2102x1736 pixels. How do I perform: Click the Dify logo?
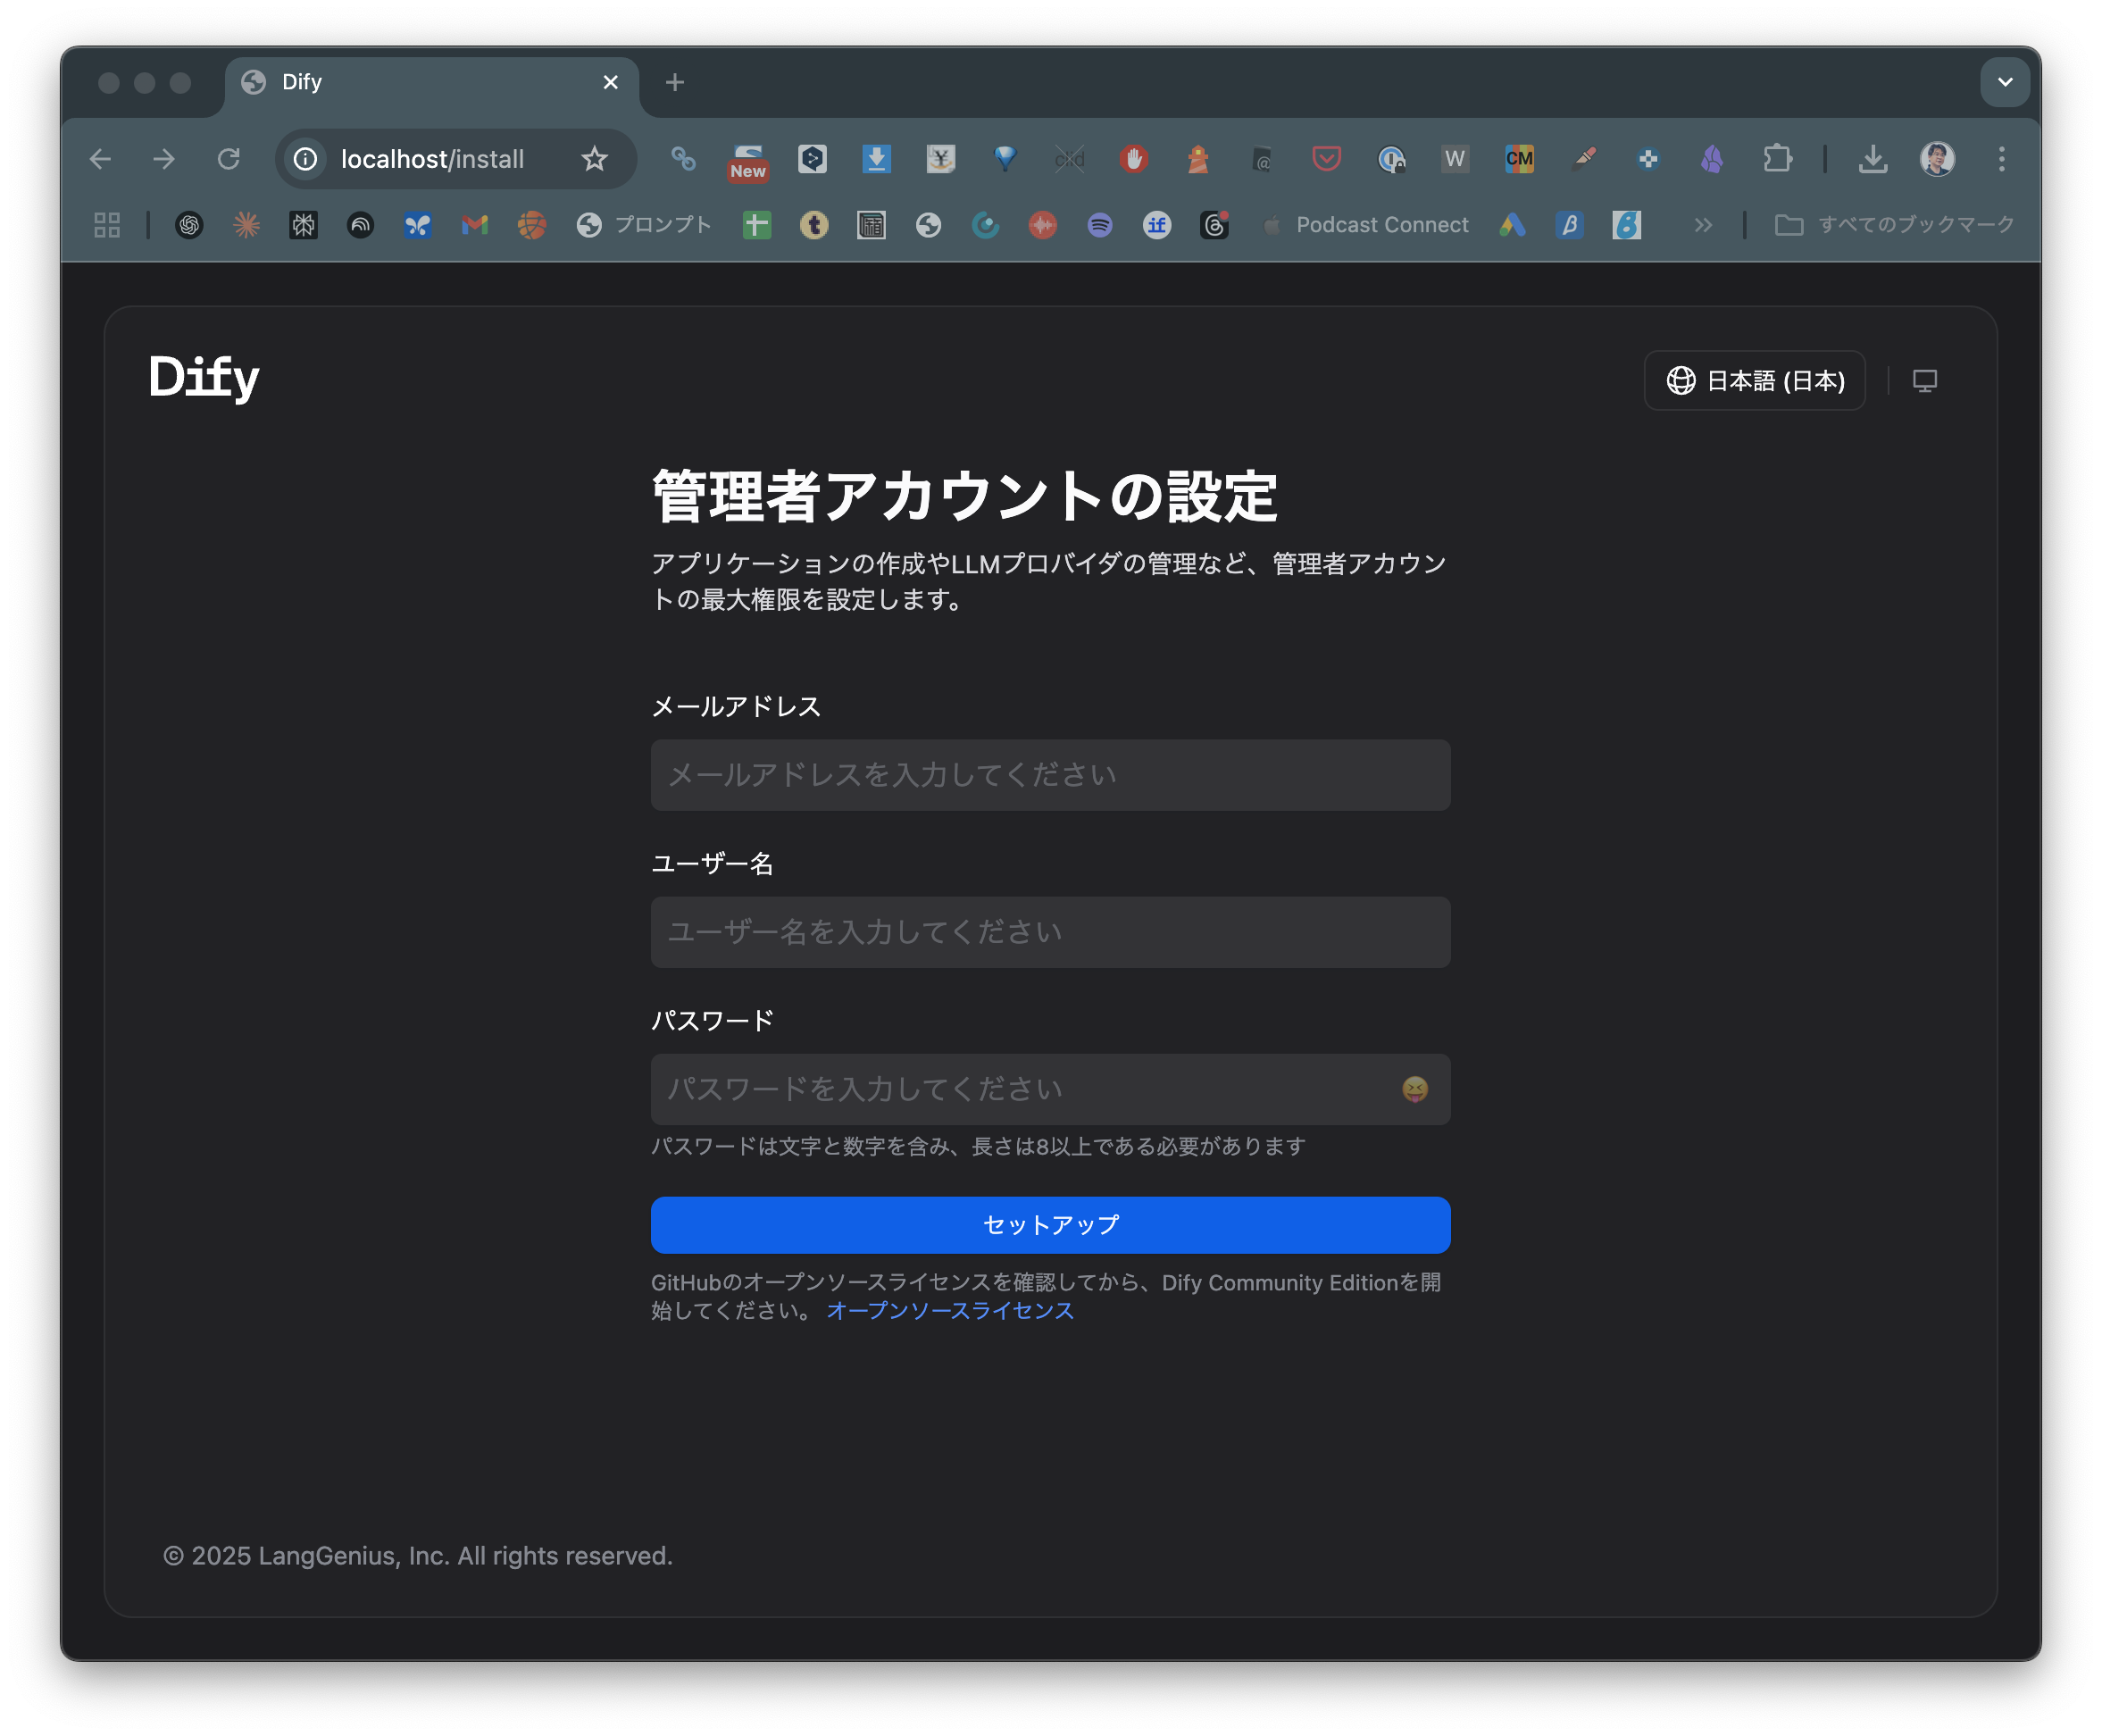click(204, 378)
